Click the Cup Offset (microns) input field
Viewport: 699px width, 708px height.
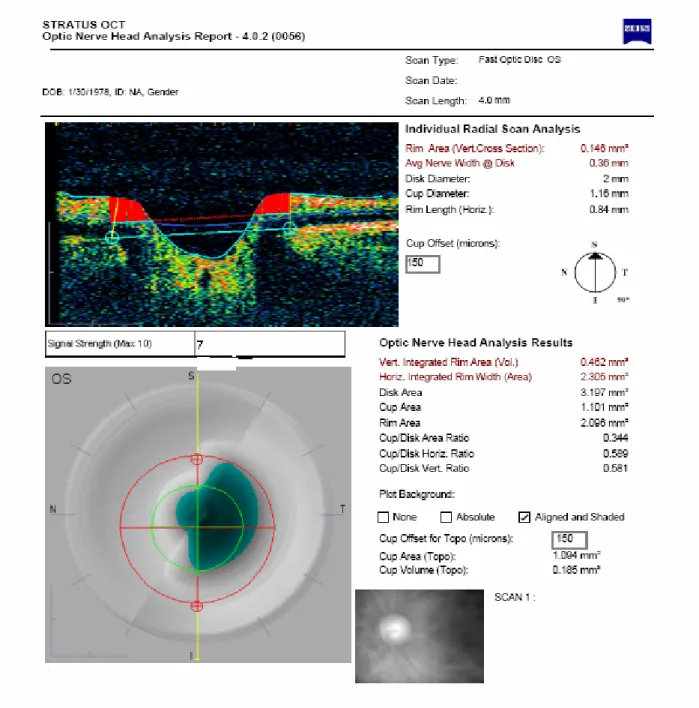423,264
